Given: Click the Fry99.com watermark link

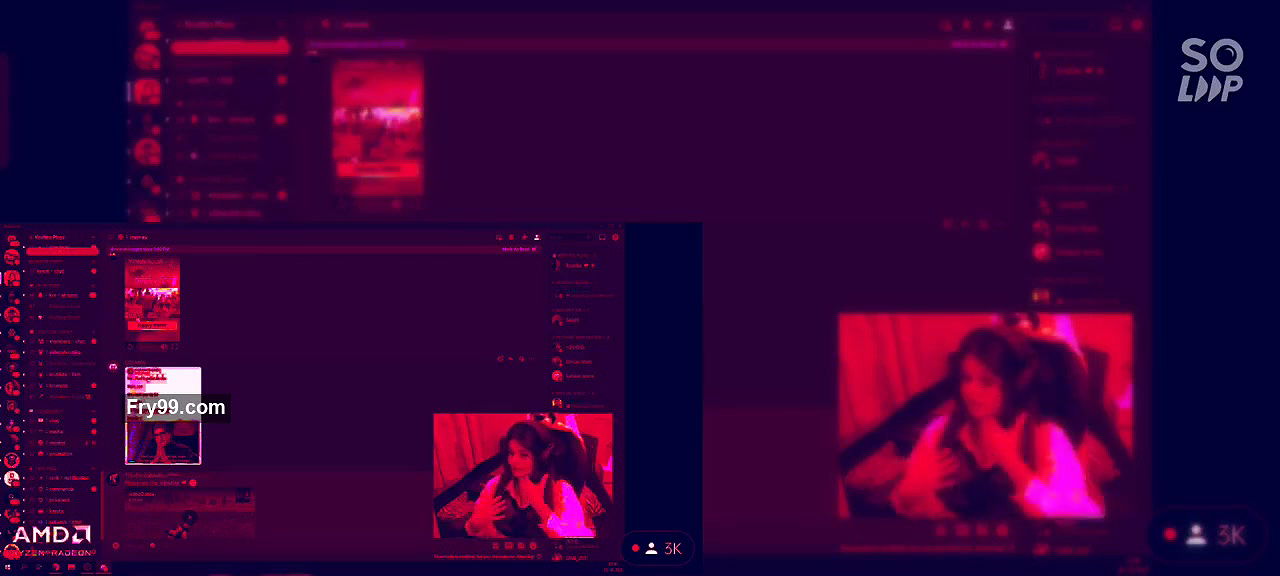Looking at the screenshot, I should tap(176, 407).
